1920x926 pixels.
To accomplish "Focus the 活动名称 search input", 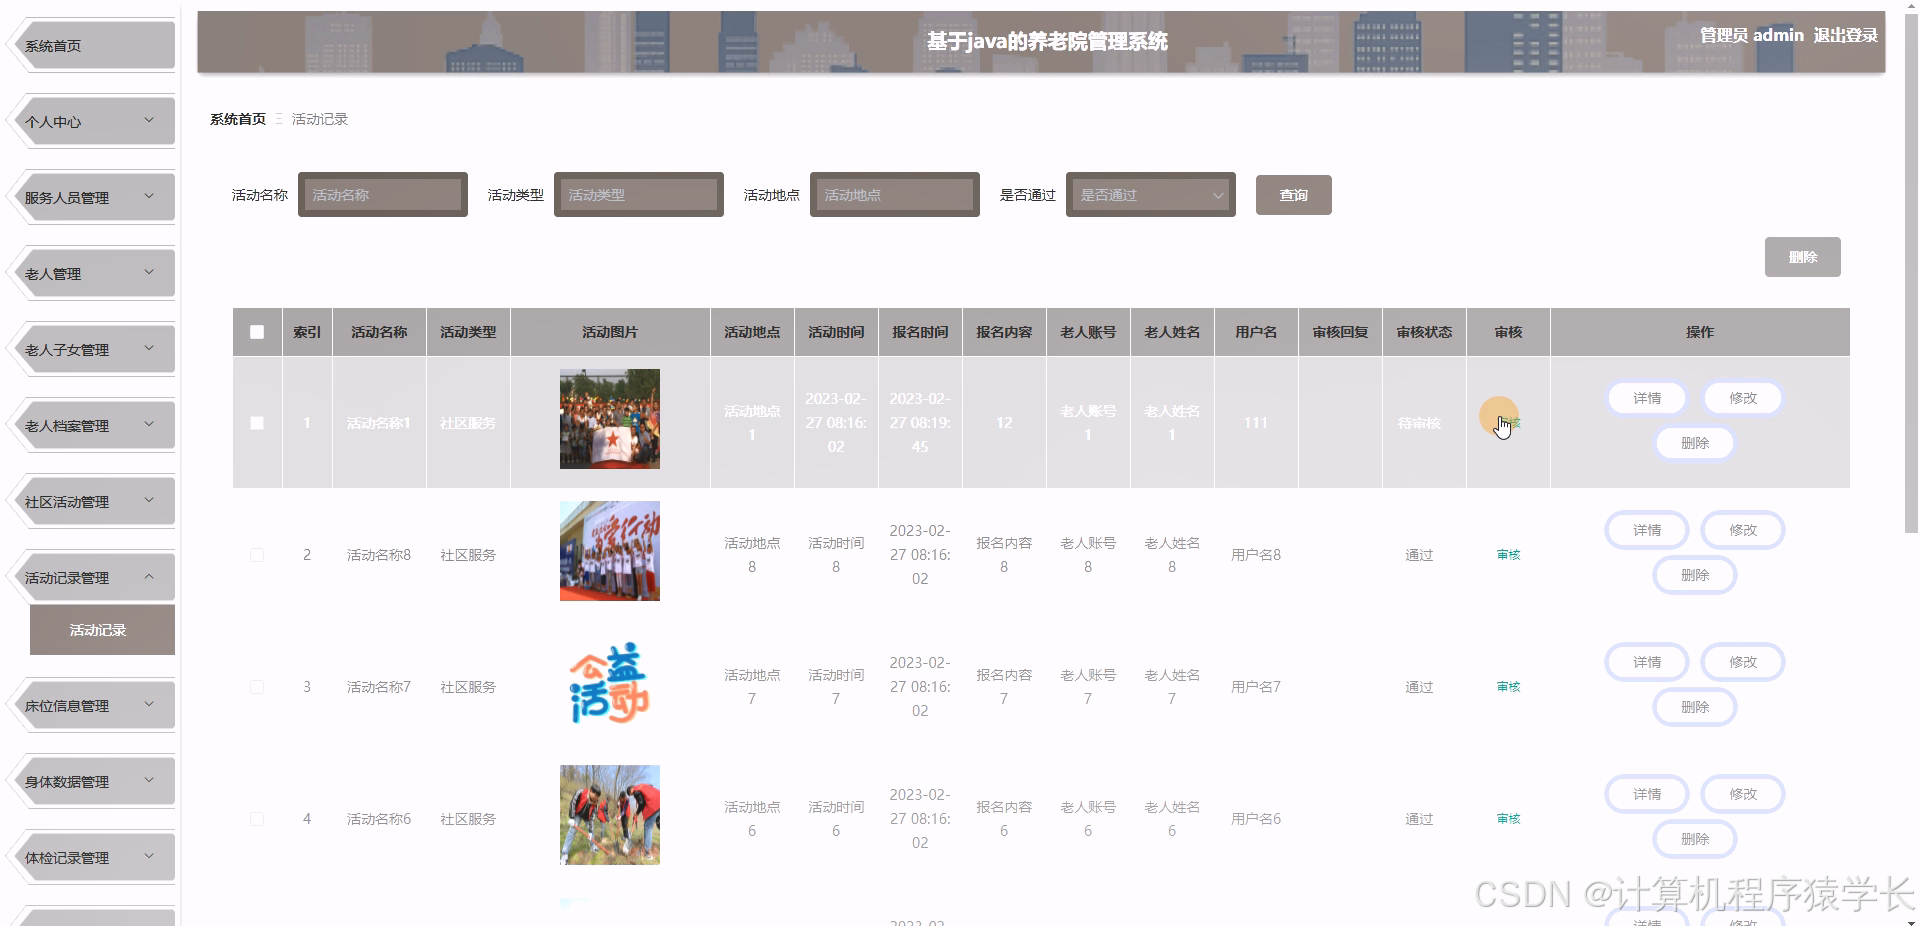I will tap(382, 195).
